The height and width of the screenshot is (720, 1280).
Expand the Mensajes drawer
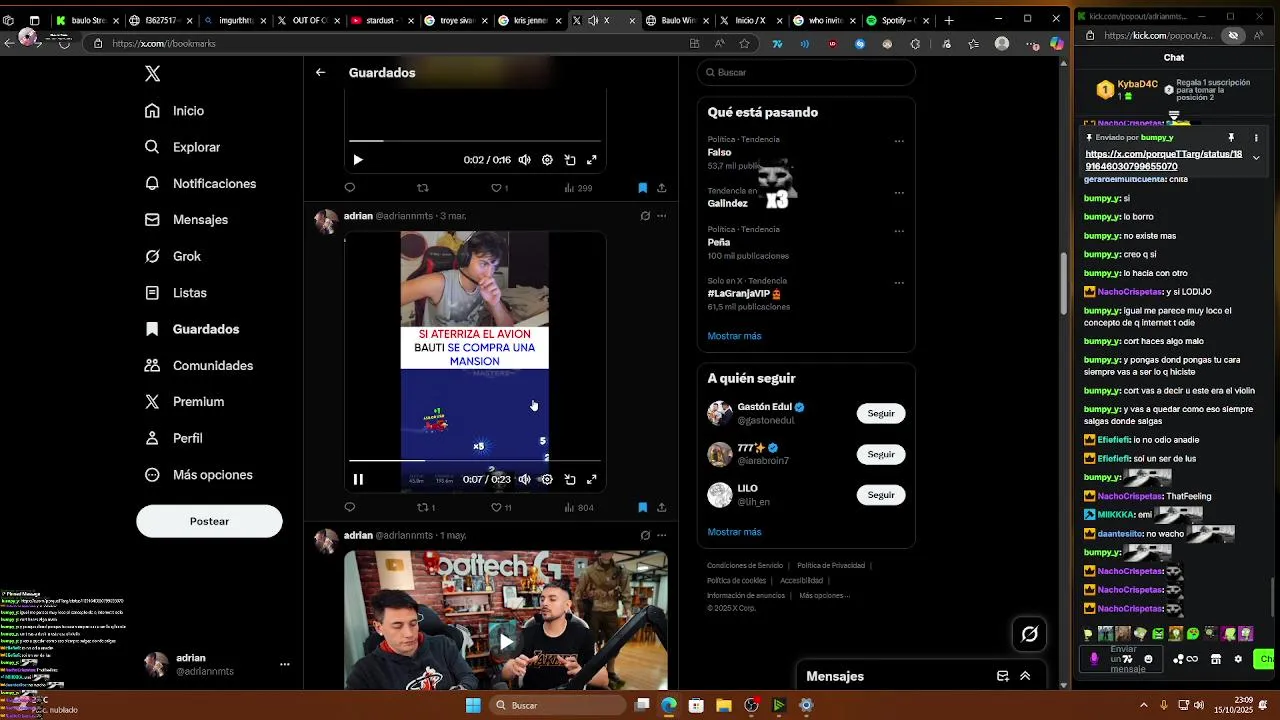pos(1025,676)
